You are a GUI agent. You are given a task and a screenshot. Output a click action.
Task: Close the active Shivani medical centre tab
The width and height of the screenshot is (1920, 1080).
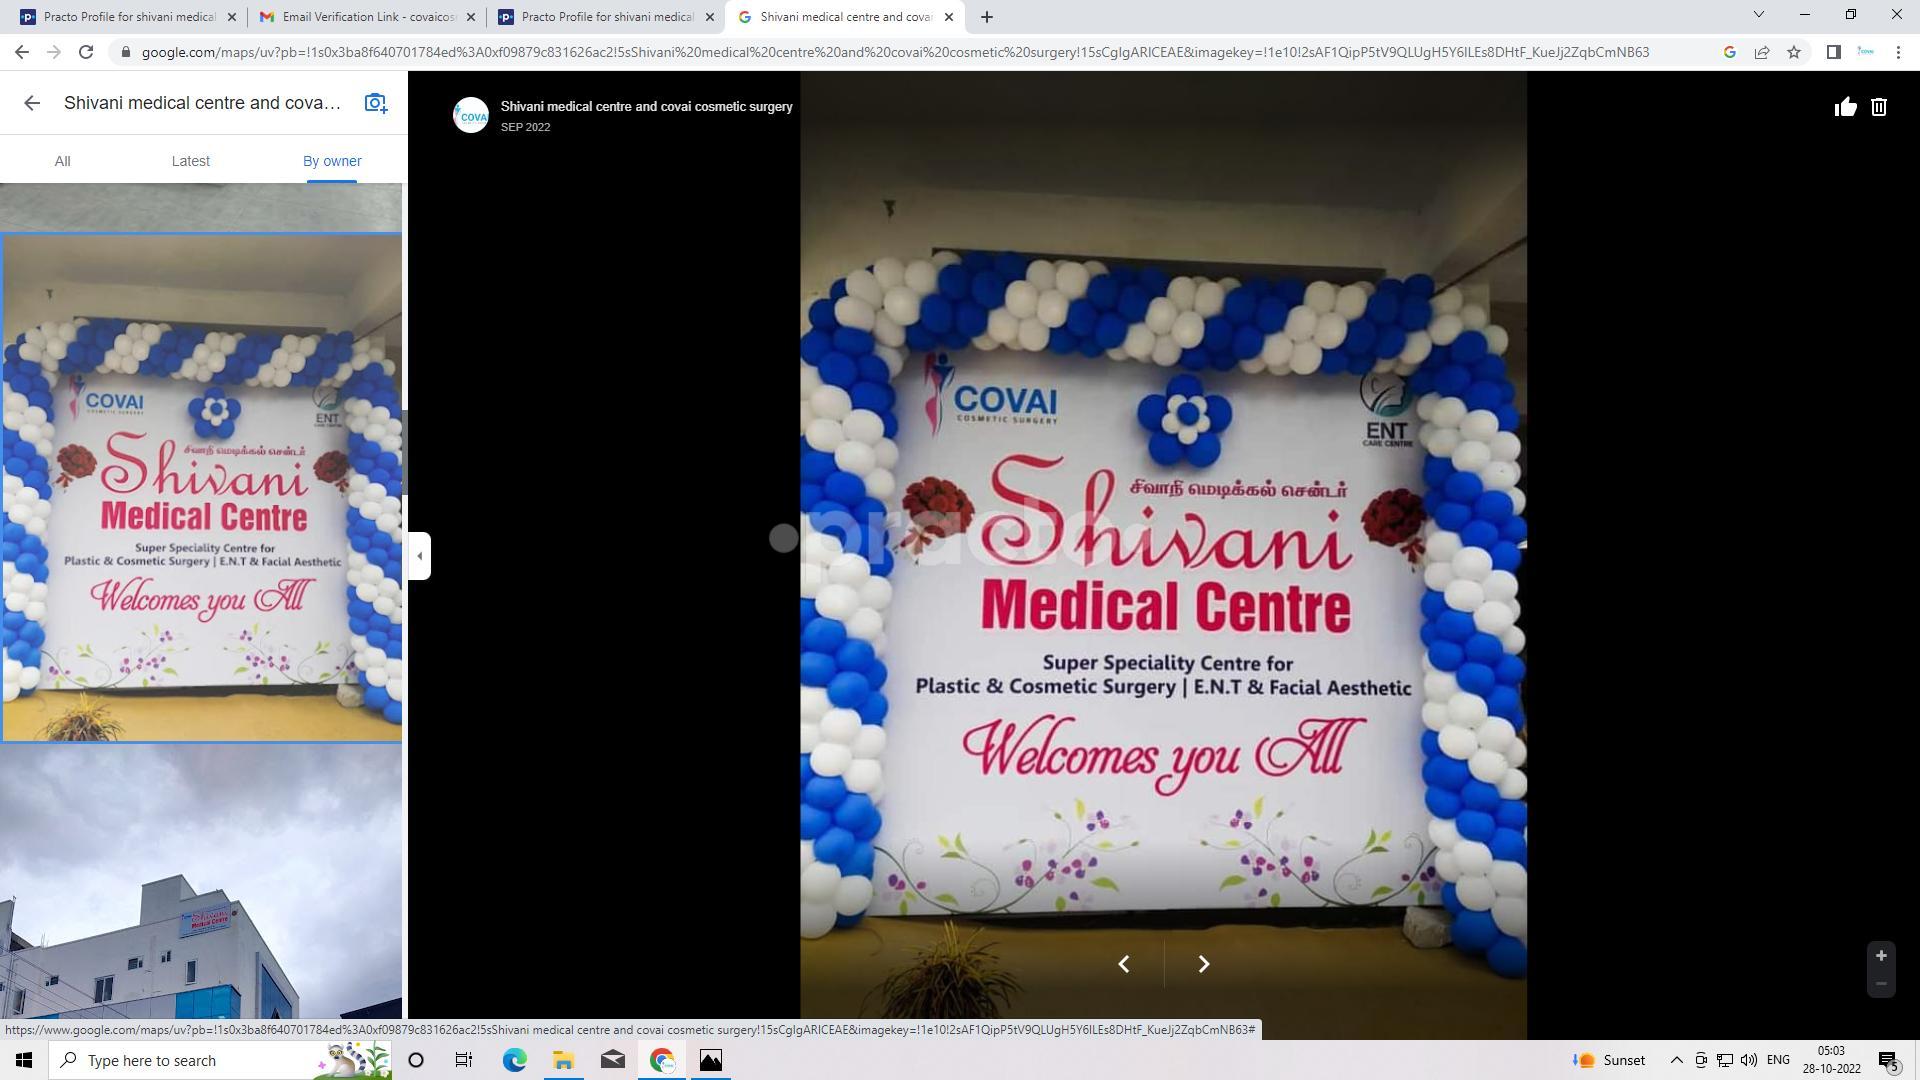[x=949, y=17]
